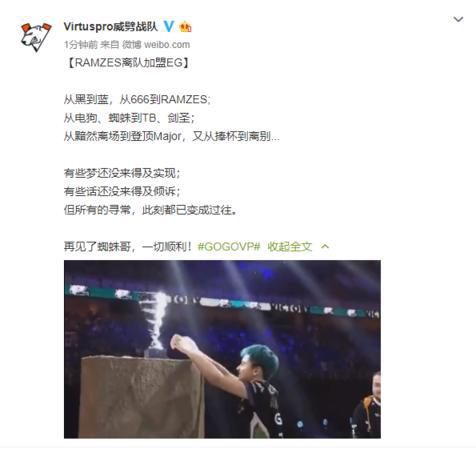The image size is (476, 453).
Task: Click the orange crown membership badge
Action: click(x=185, y=27)
